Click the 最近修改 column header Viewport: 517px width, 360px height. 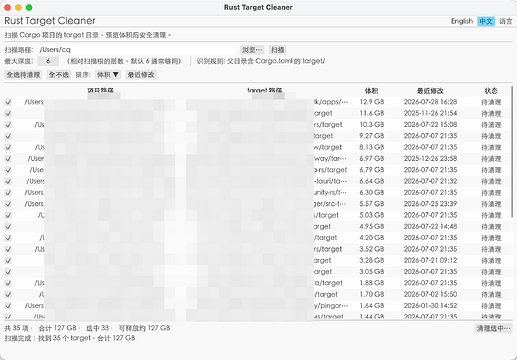(x=430, y=91)
